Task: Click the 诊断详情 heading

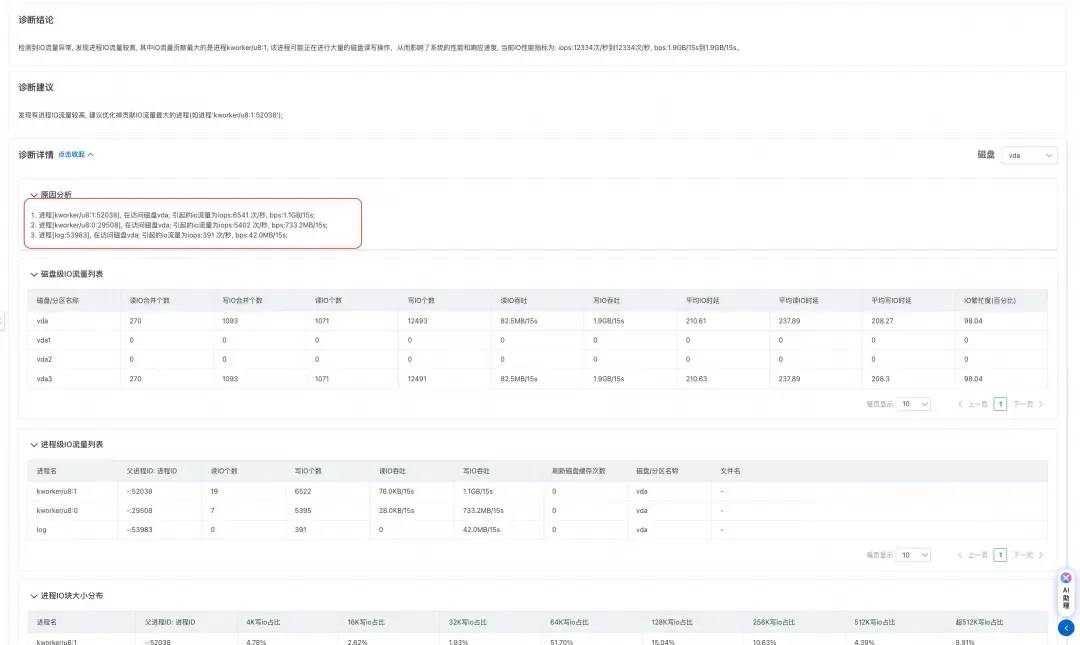Action: coord(36,154)
